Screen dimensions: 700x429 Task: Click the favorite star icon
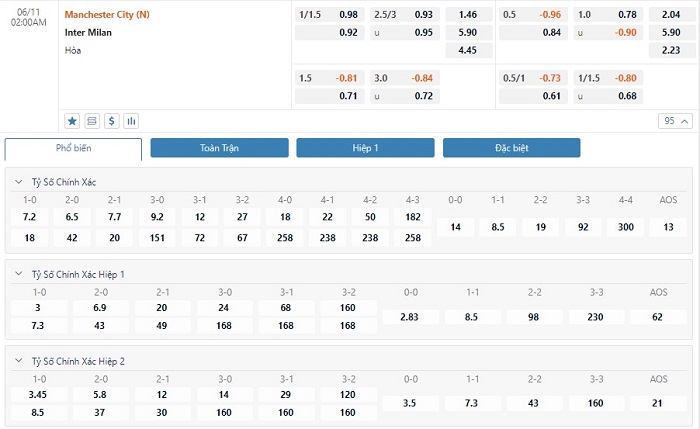(72, 121)
